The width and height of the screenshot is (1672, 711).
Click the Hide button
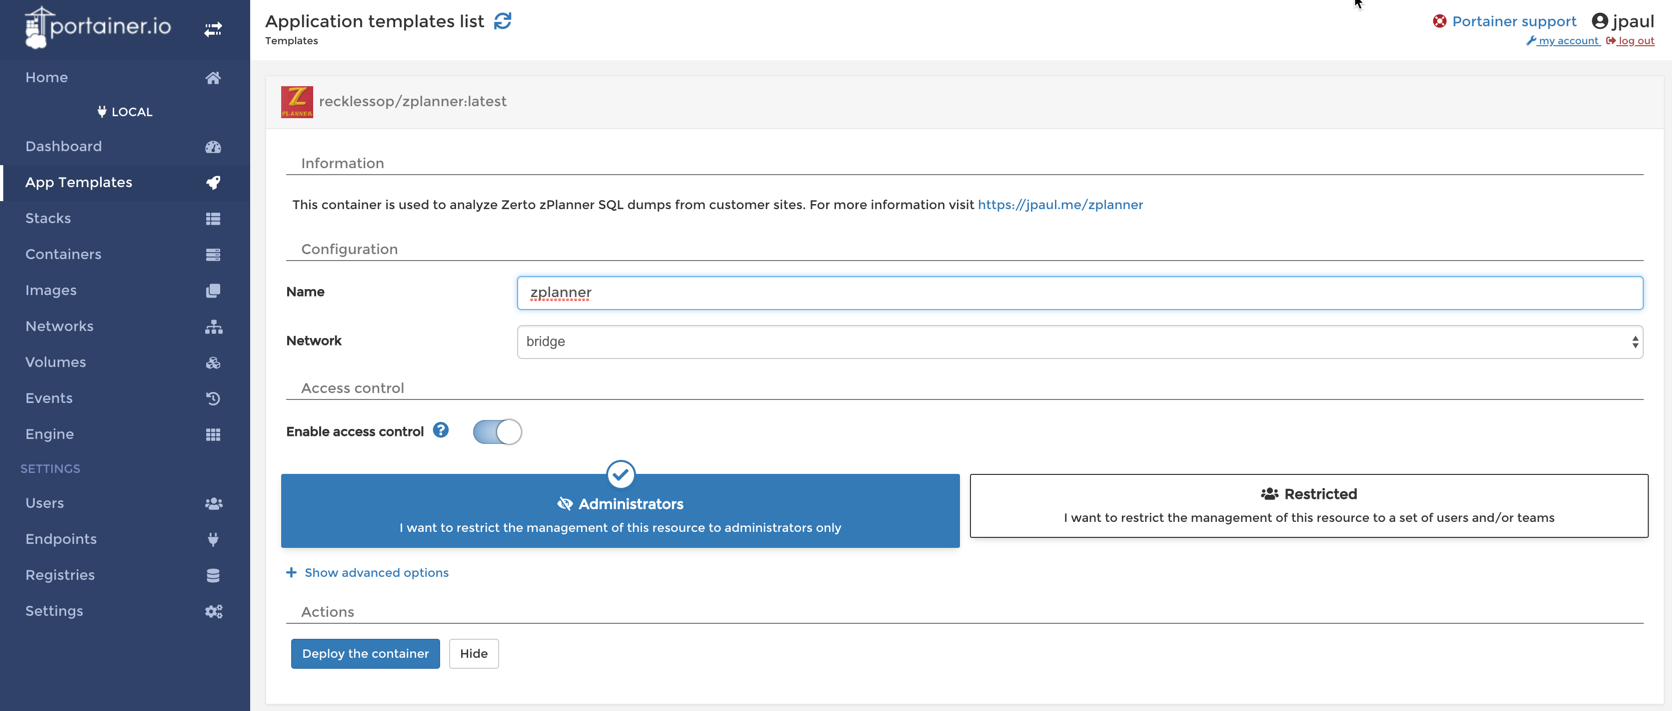click(474, 654)
